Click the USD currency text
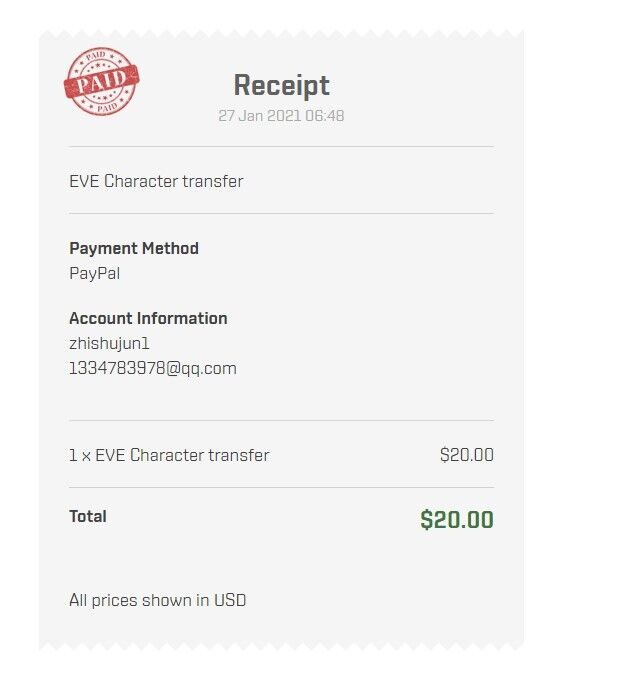Screen dimensions: 621x689 [x=230, y=600]
